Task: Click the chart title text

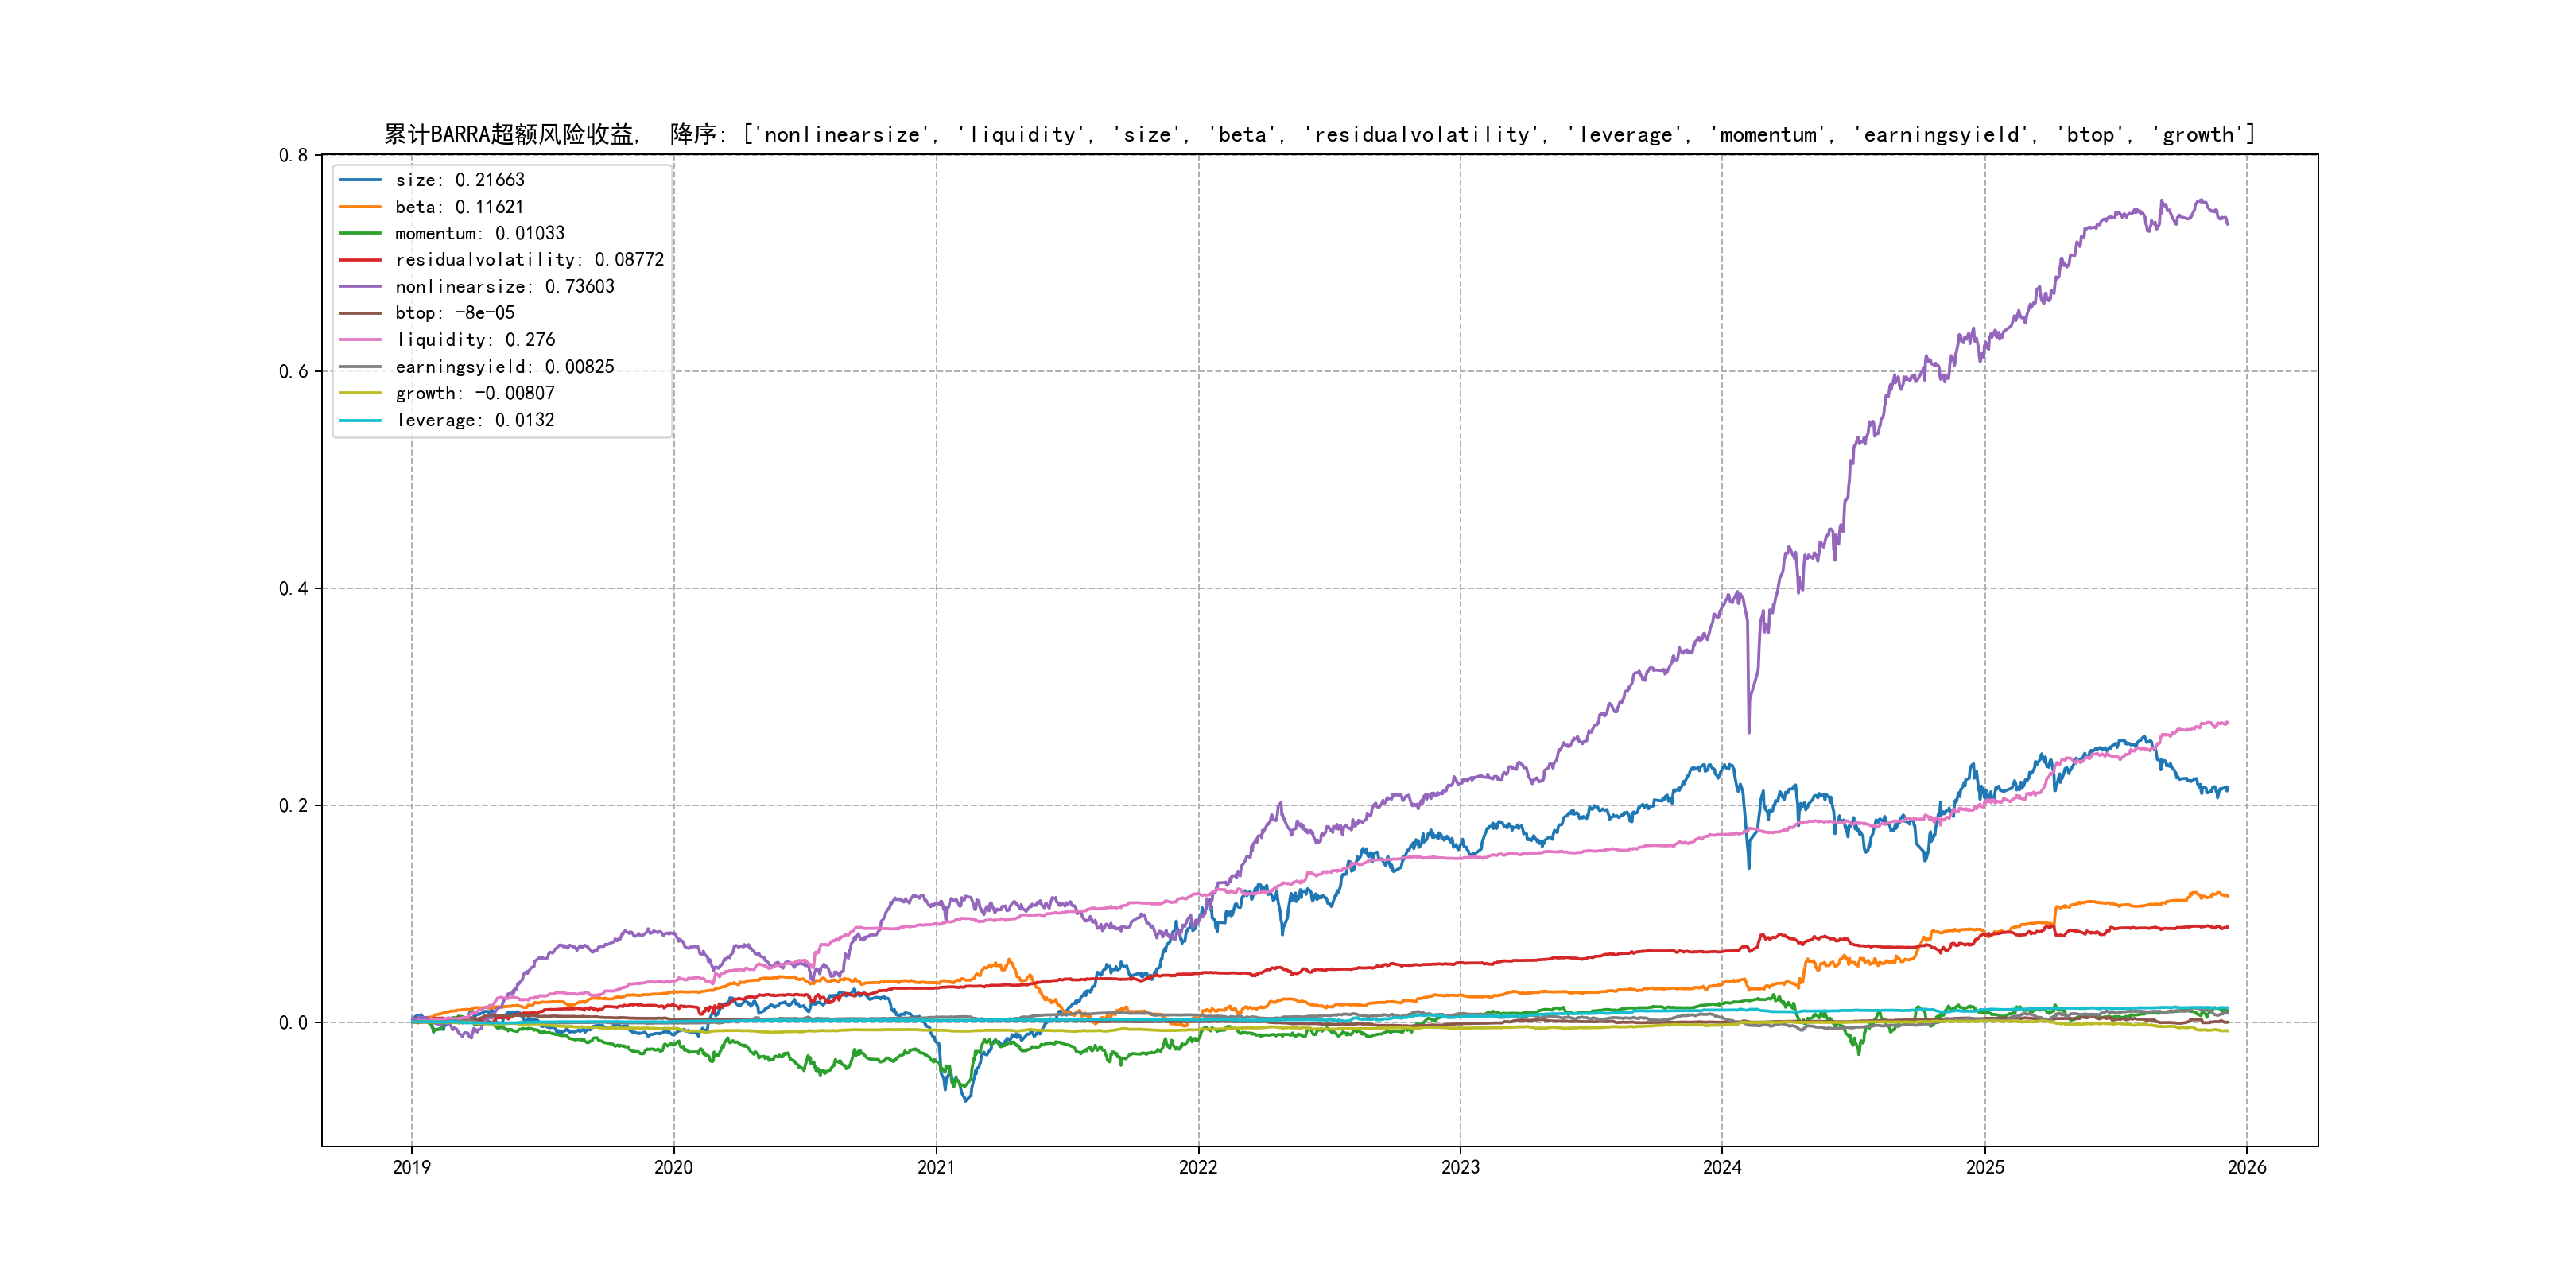Action: (1319, 134)
